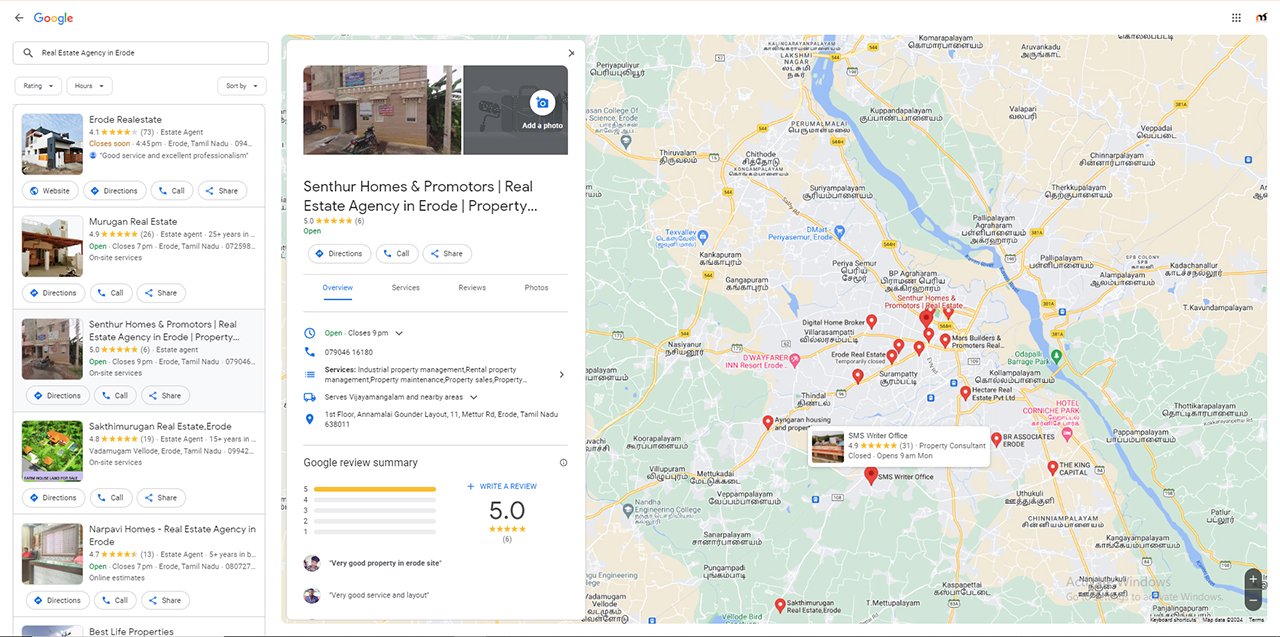Expand the Services list arrow
1280x637 pixels.
[561, 375]
